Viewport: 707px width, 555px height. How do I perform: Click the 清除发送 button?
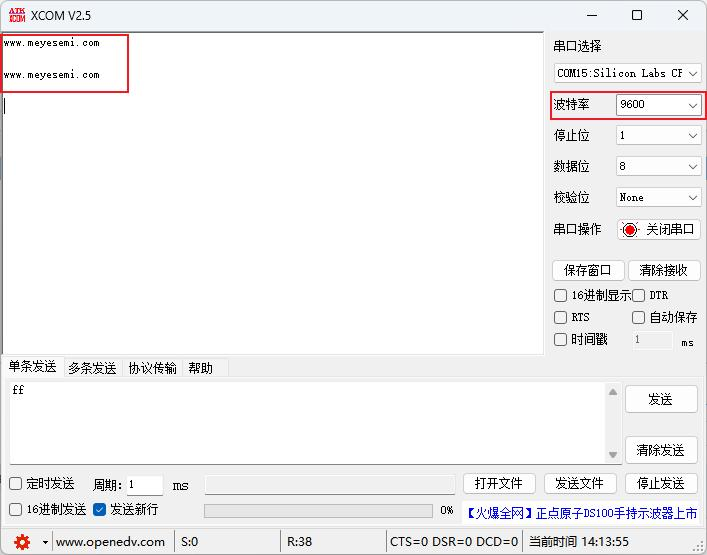(x=661, y=450)
